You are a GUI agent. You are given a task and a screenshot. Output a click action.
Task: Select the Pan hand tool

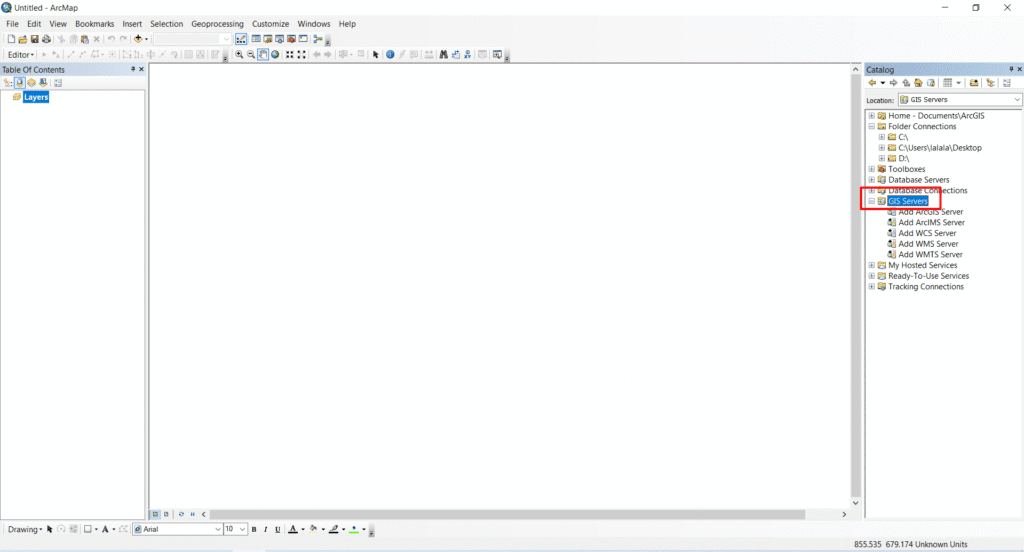coord(263,55)
